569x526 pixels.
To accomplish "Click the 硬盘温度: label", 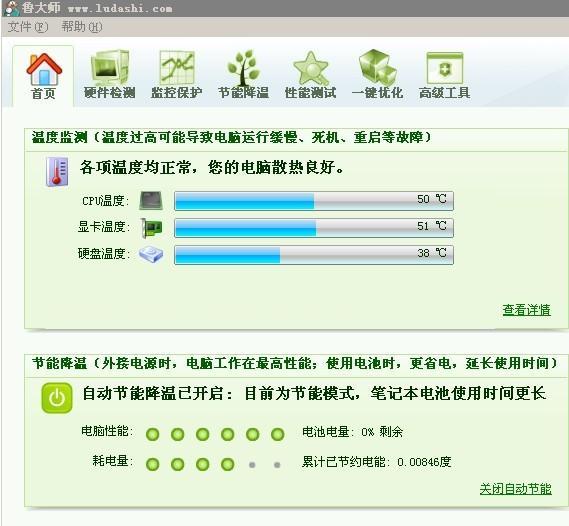I will point(104,254).
